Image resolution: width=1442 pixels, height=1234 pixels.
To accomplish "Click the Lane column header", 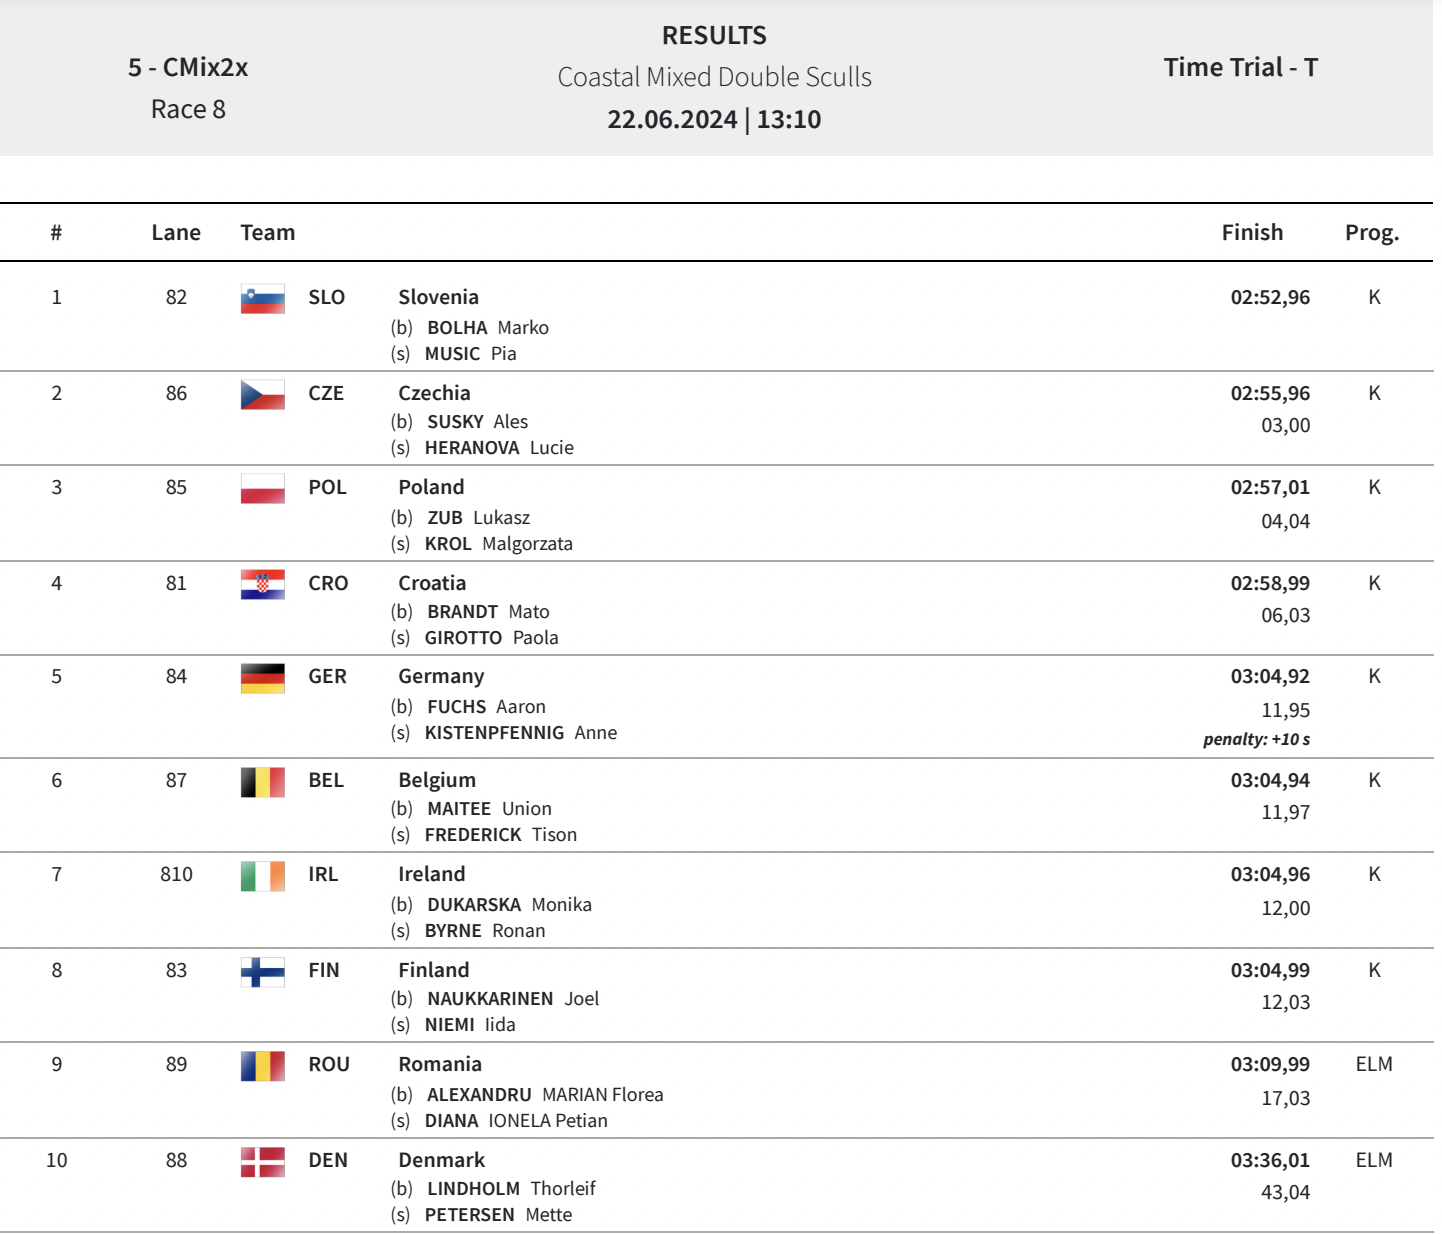I will (176, 233).
